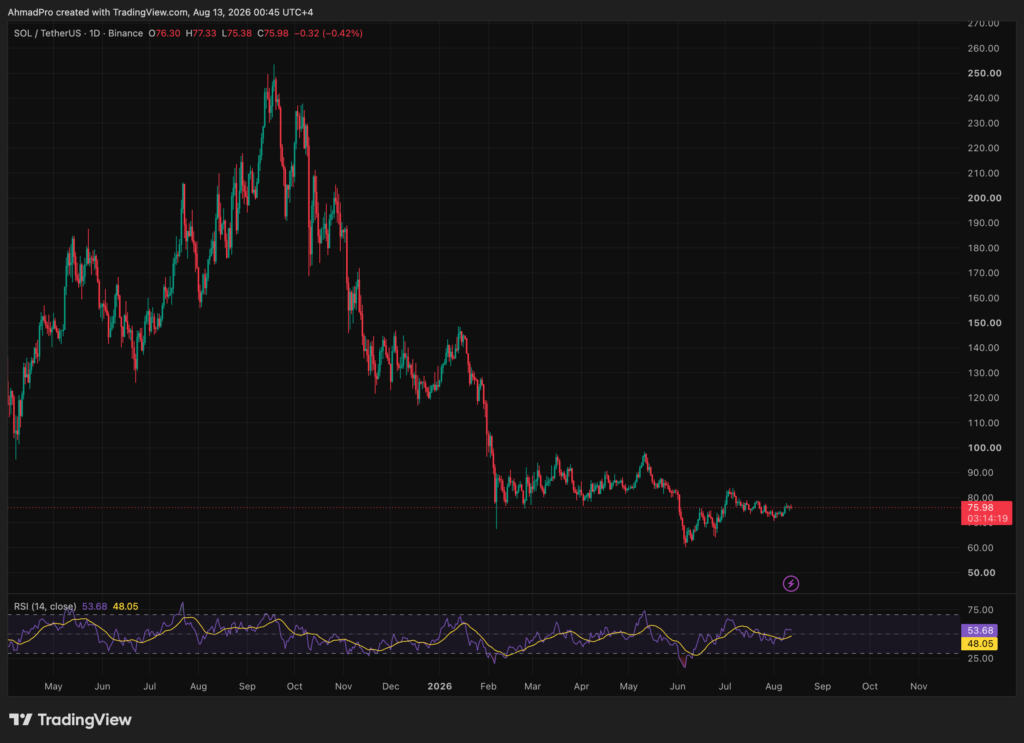Click the 170.00 price scale label
Image resolution: width=1024 pixels, height=743 pixels.
[x=984, y=273]
